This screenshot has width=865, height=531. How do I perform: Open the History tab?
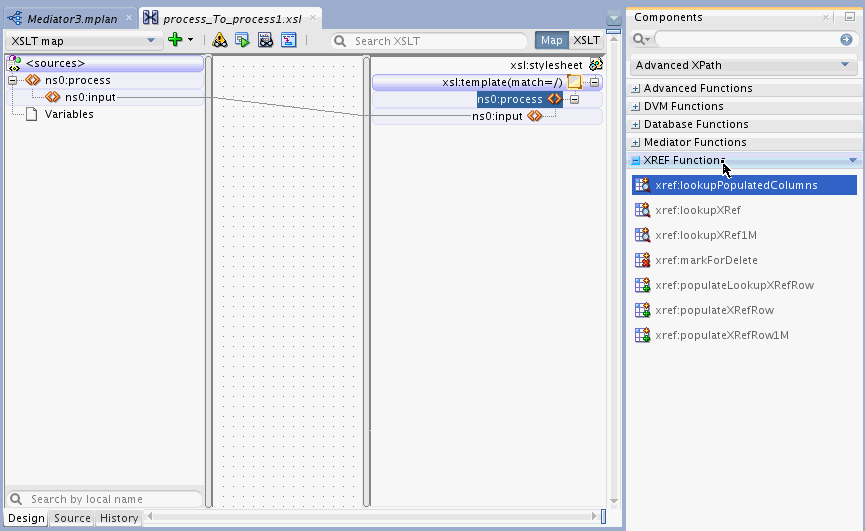click(119, 518)
